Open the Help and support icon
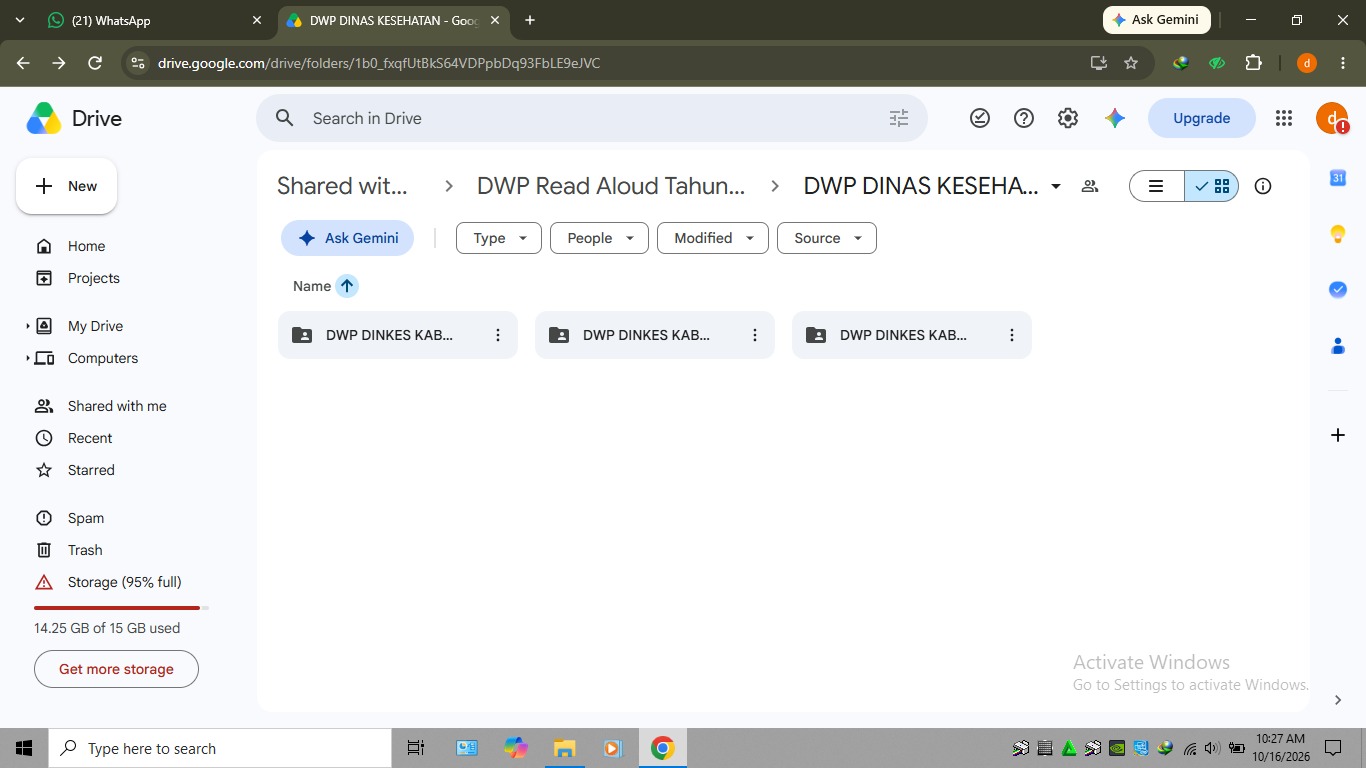Image resolution: width=1366 pixels, height=768 pixels. click(1024, 118)
